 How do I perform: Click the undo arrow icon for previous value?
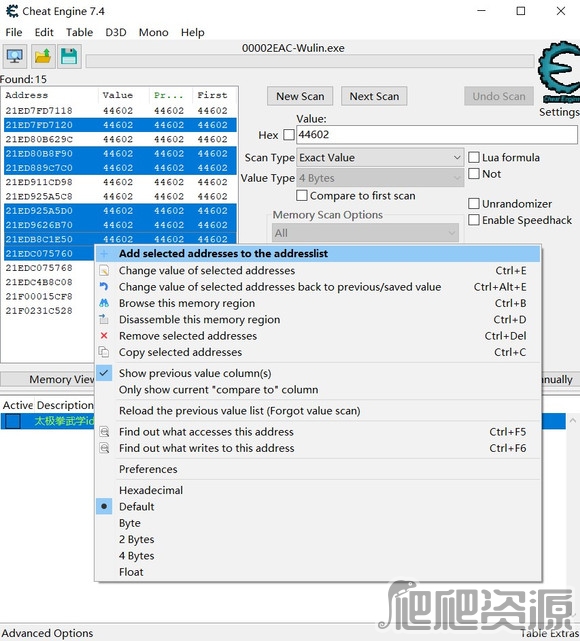104,287
